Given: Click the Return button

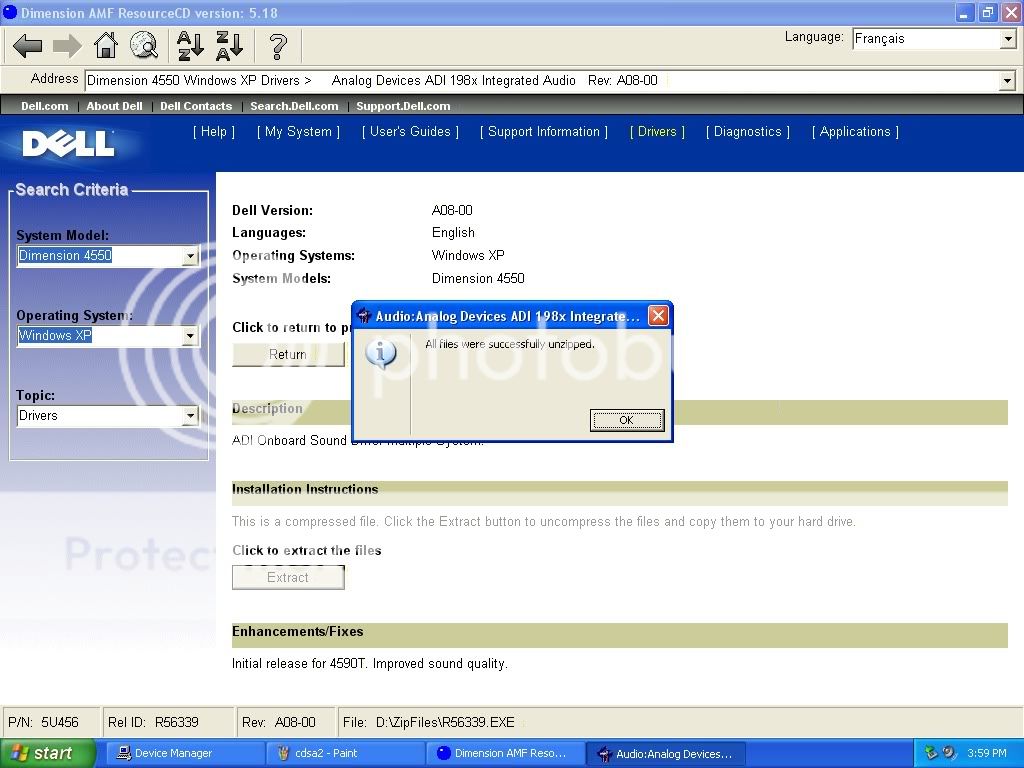Looking at the screenshot, I should click(x=288, y=354).
